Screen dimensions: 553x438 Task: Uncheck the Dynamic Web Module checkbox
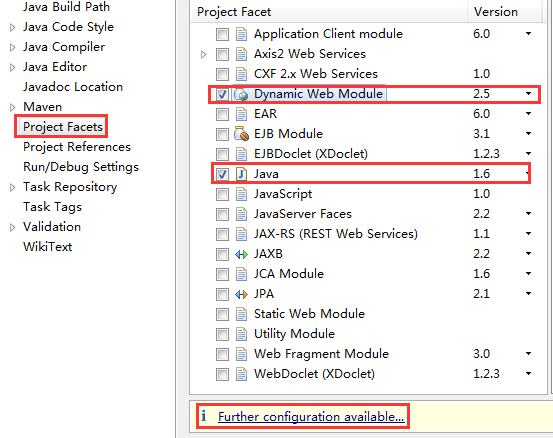coord(222,94)
